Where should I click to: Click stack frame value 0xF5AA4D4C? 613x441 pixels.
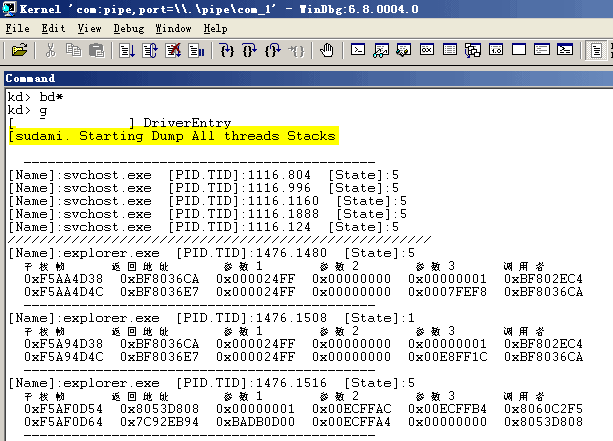click(64, 292)
